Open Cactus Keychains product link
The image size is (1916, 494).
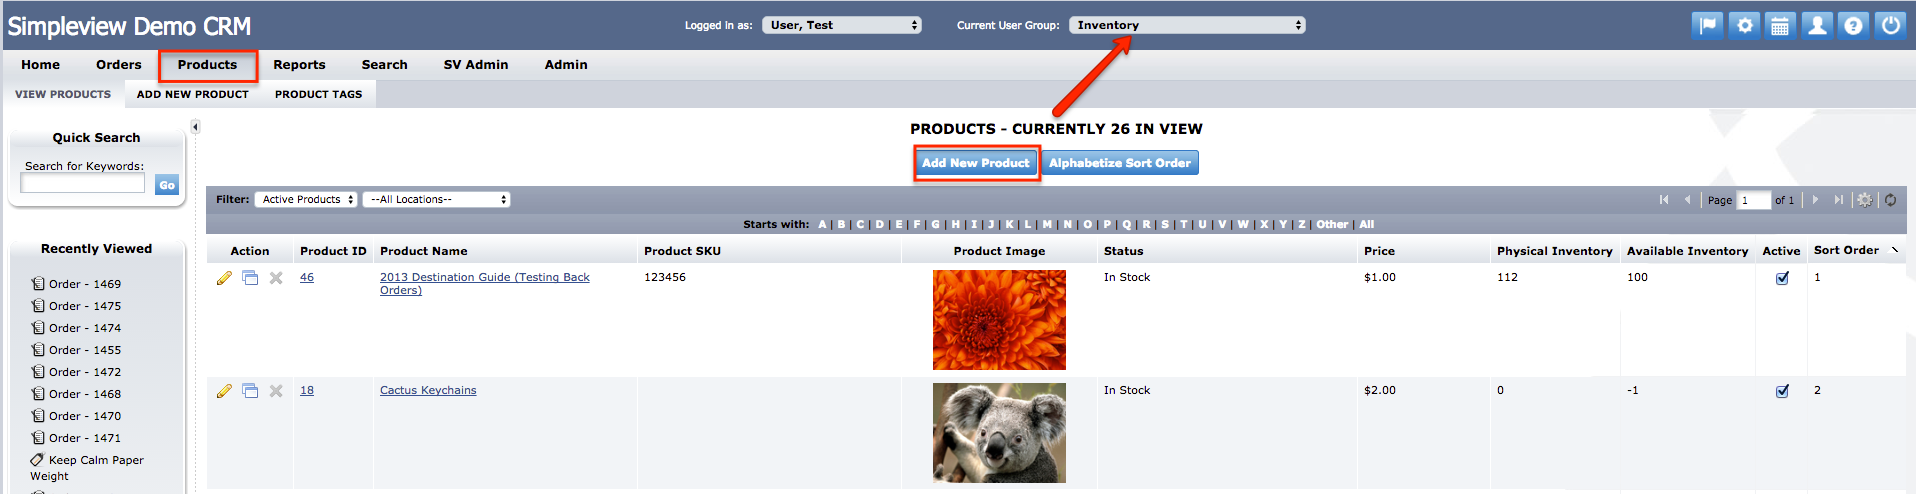coord(428,391)
